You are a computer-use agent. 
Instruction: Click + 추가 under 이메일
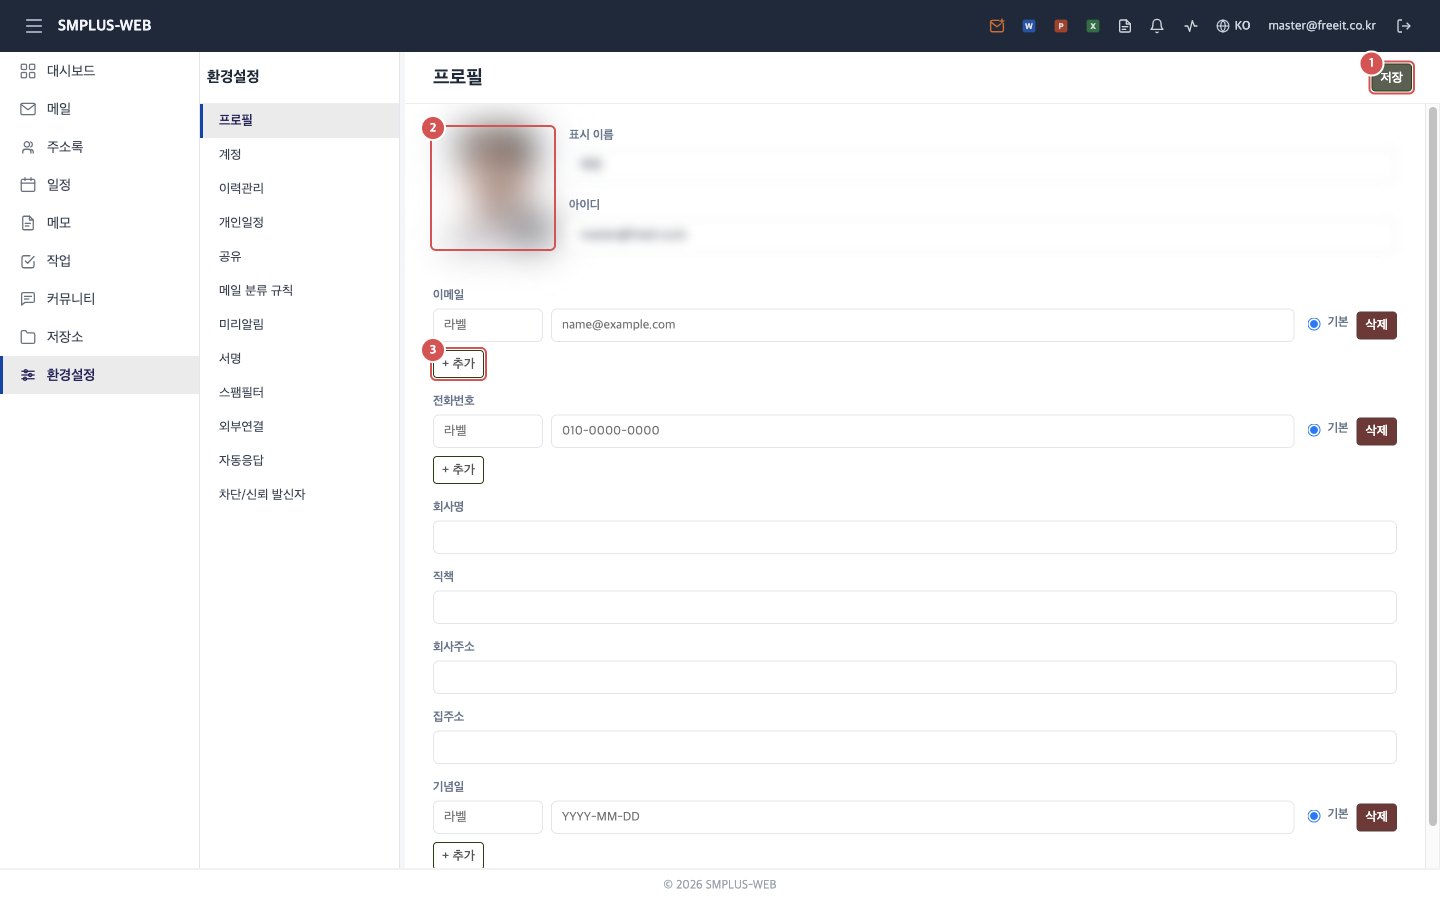pos(458,364)
